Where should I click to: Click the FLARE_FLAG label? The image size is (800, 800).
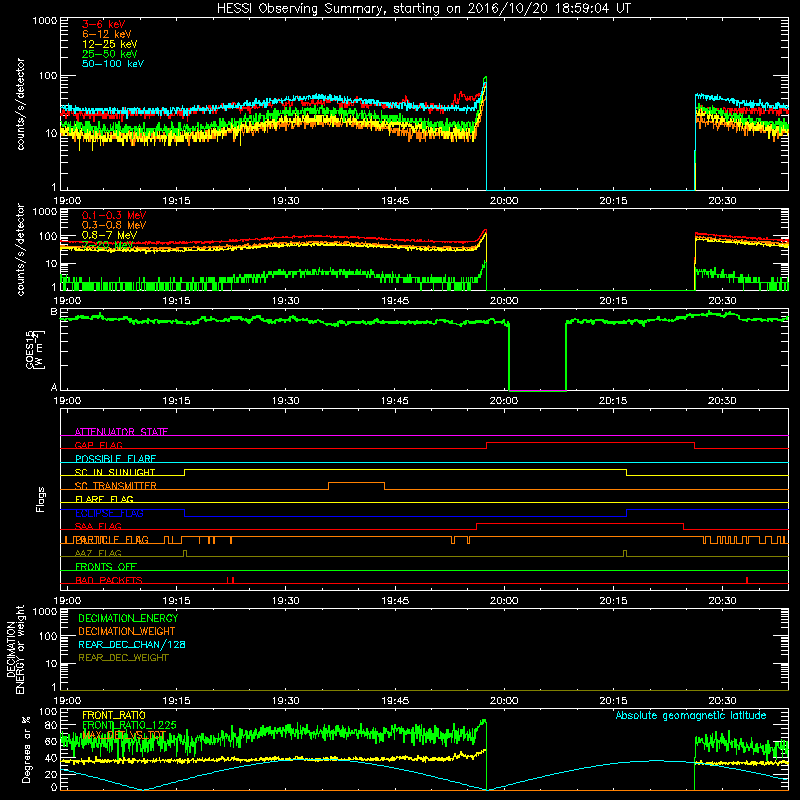(x=104, y=499)
